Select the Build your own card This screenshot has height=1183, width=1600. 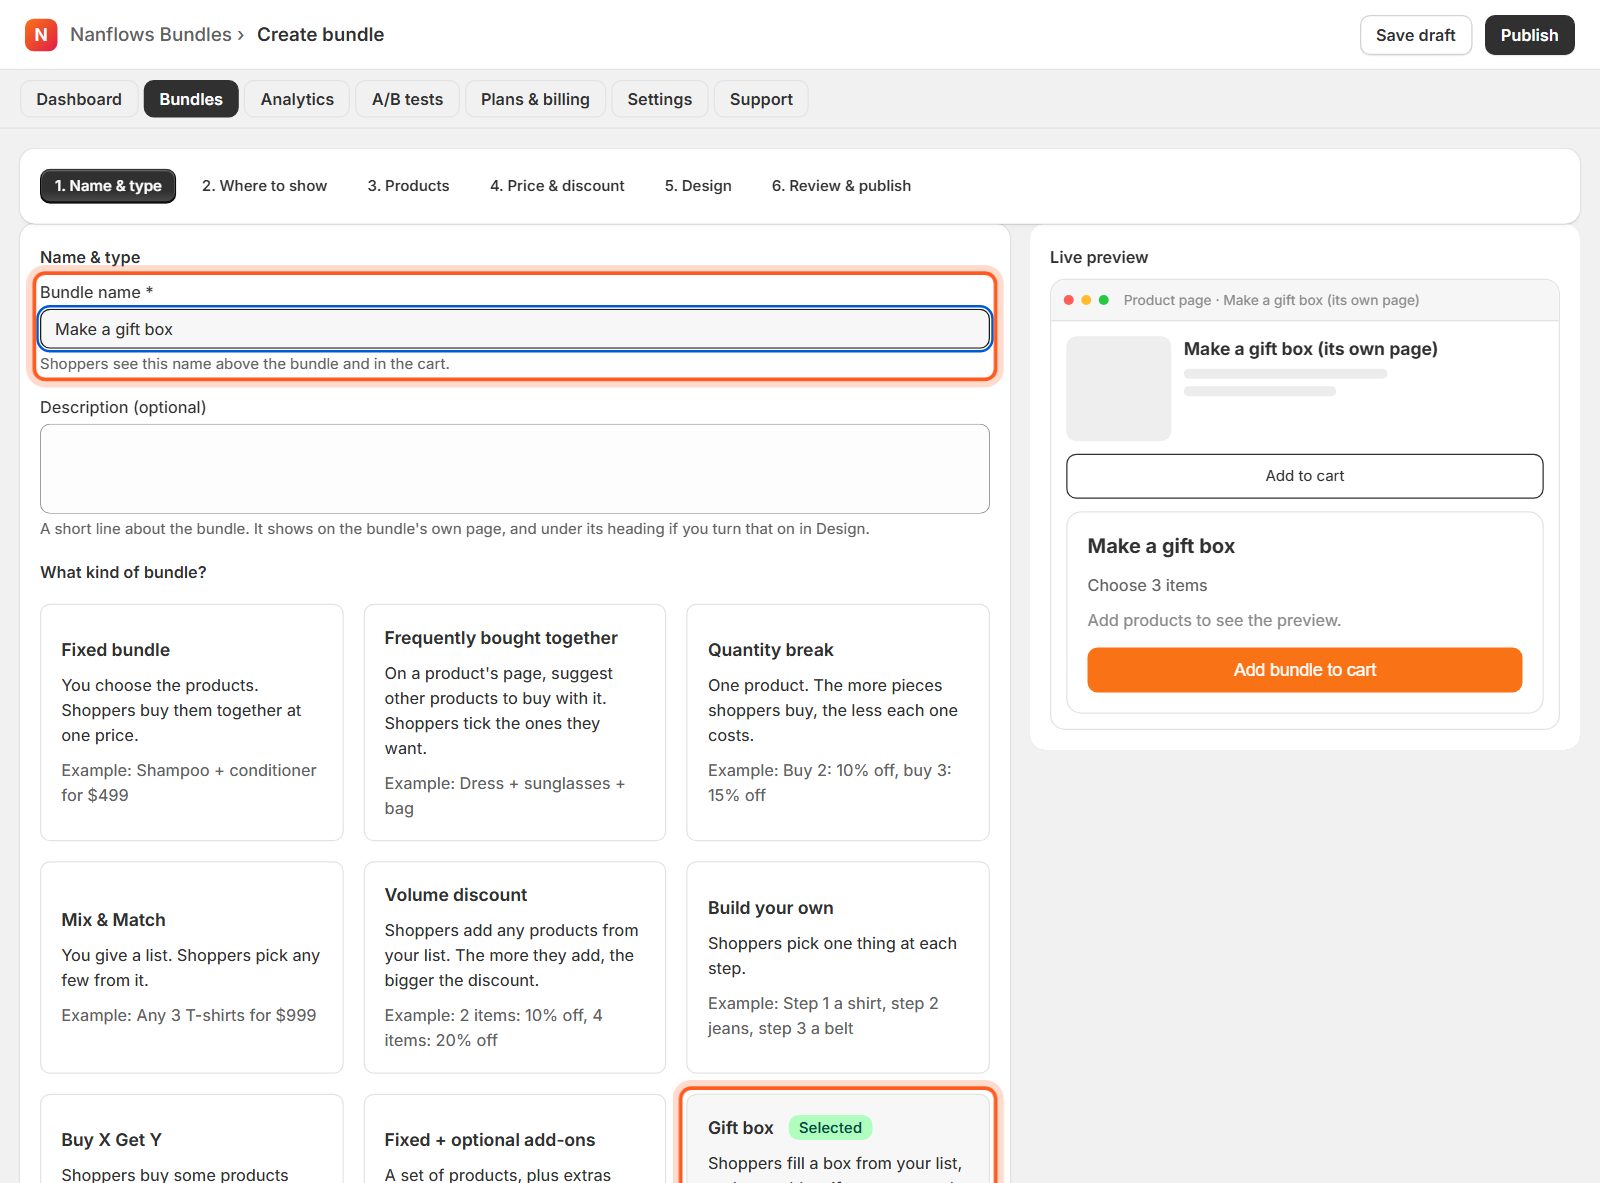tap(838, 967)
